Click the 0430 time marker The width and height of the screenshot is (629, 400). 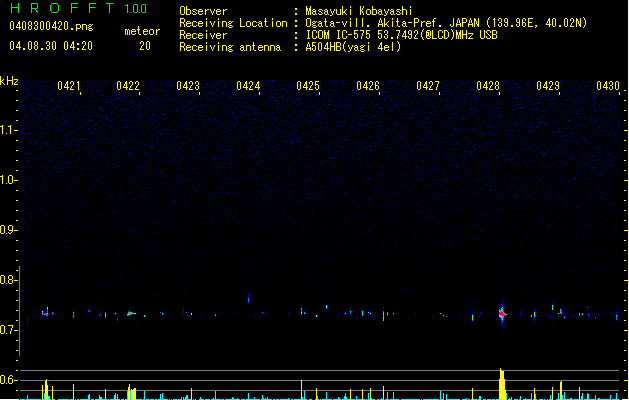[x=608, y=86]
